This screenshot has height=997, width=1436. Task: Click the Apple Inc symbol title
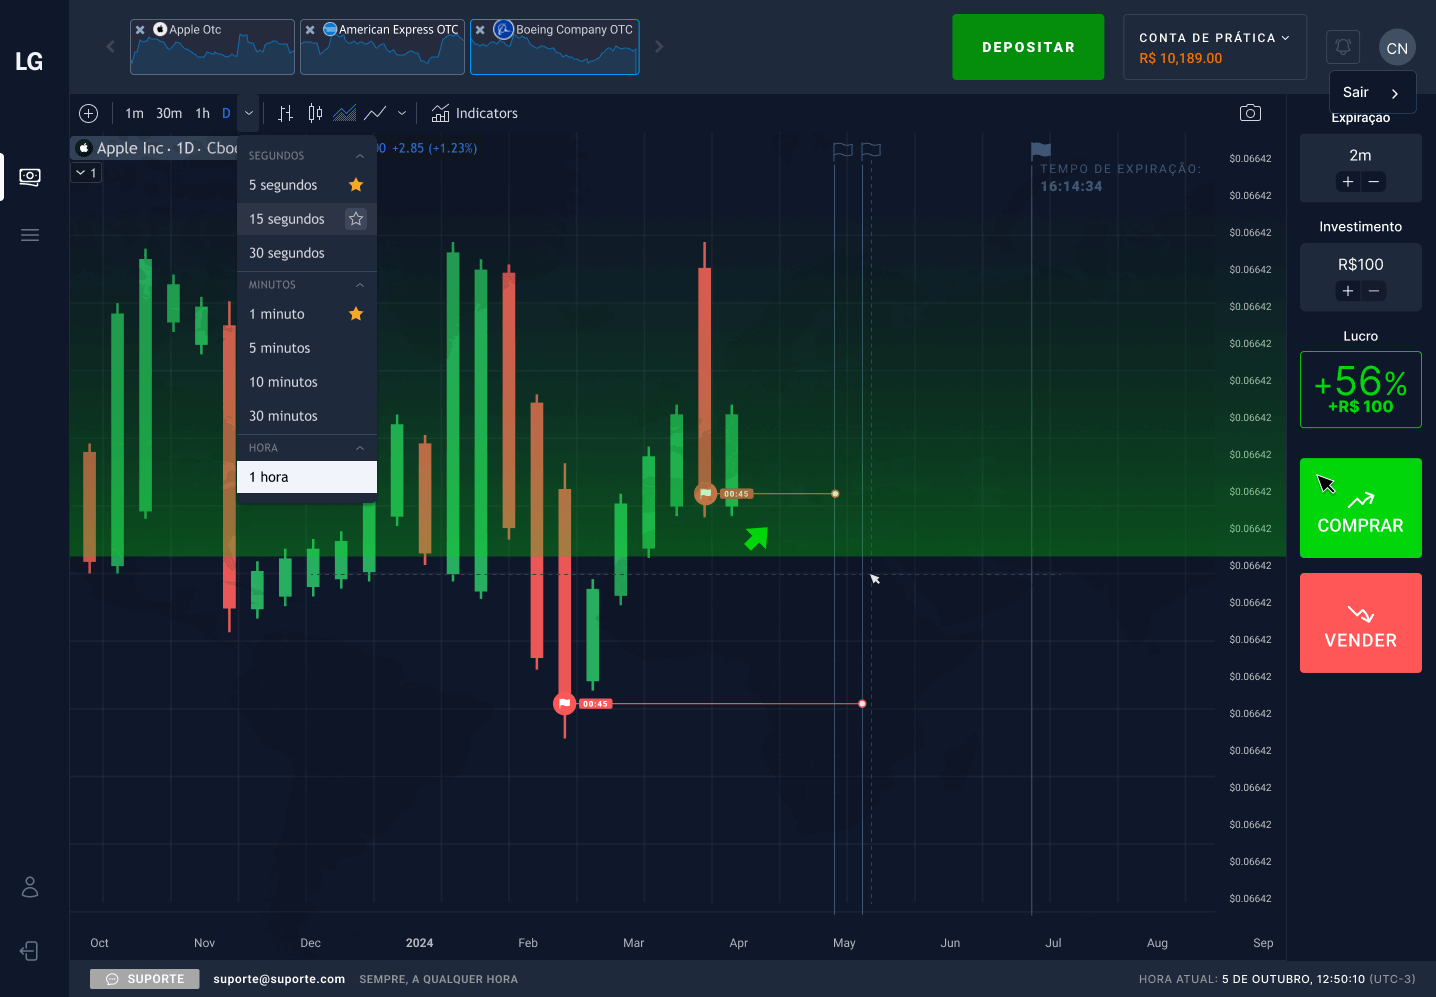click(130, 148)
